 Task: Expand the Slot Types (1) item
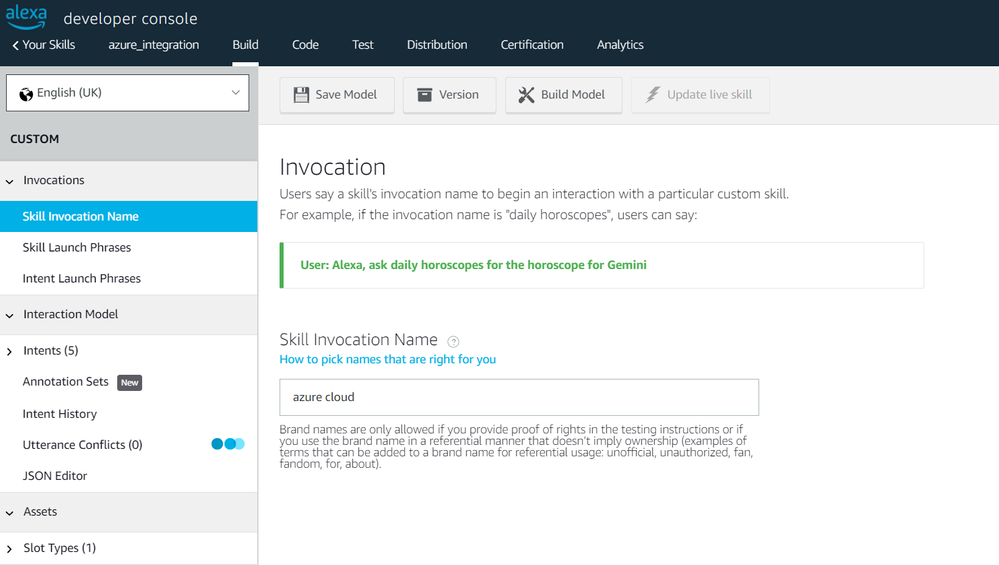tap(10, 549)
